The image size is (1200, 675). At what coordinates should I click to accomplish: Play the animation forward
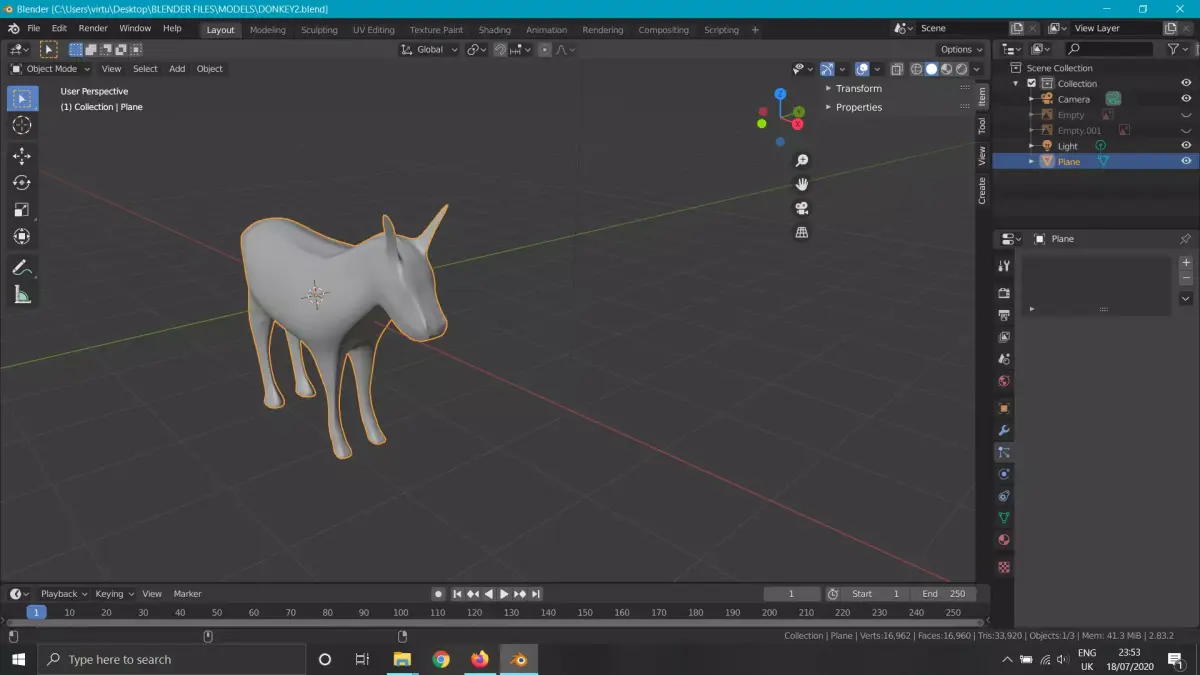504,594
